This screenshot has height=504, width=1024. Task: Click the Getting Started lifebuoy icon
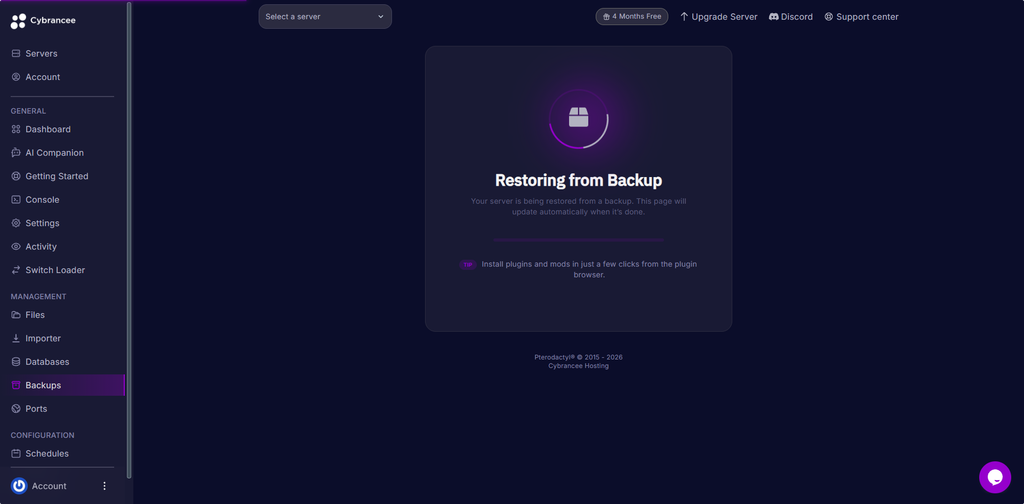pyautogui.click(x=16, y=176)
